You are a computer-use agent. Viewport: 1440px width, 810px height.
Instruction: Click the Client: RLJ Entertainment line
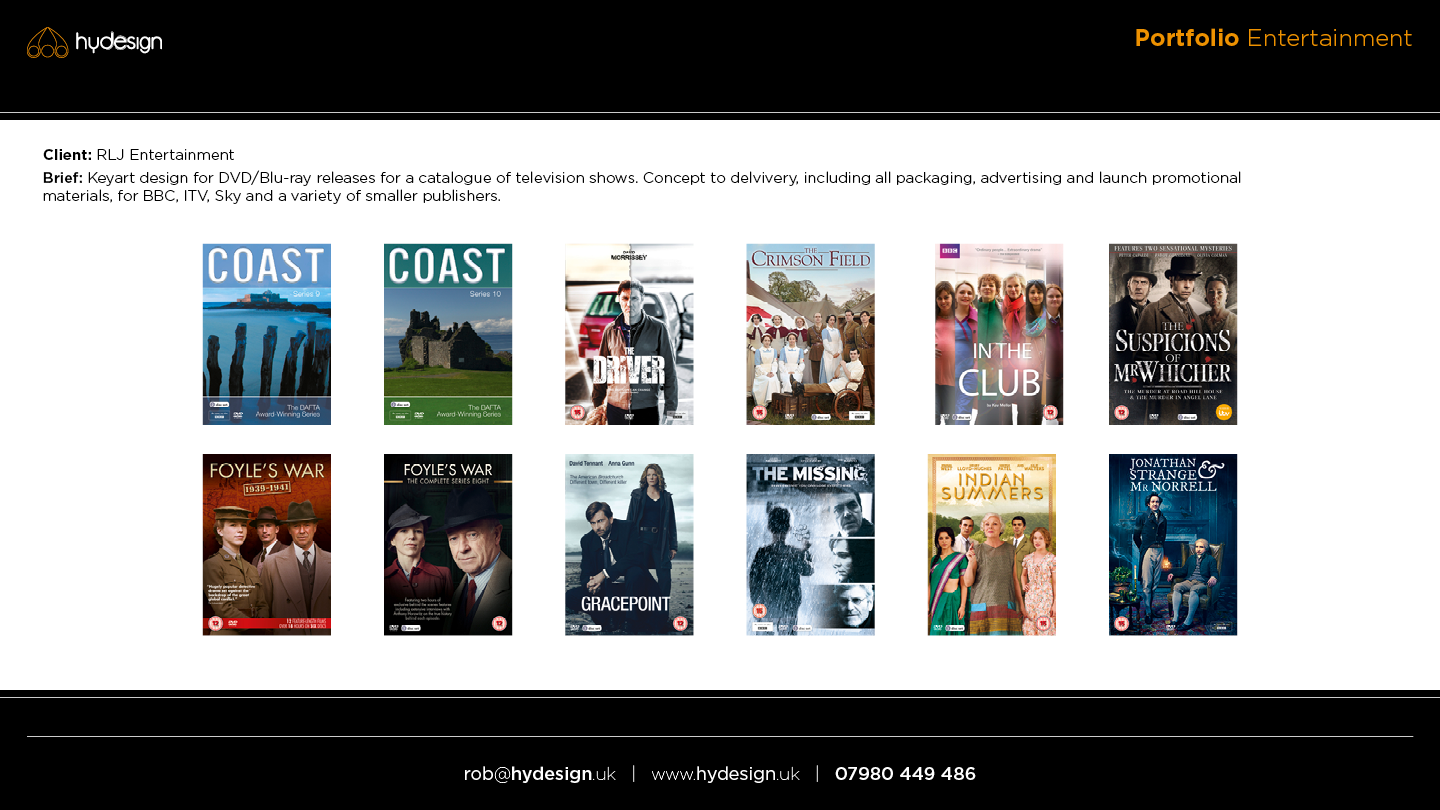pos(138,155)
